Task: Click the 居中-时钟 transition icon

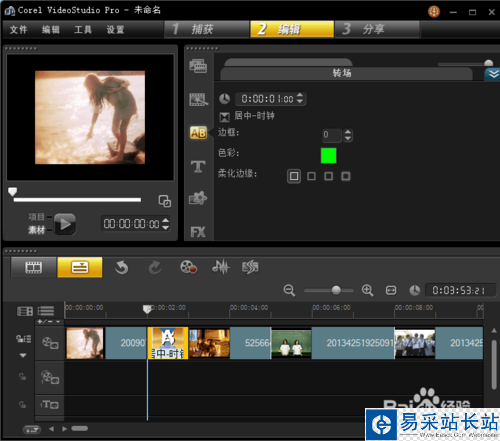Action: [225, 117]
